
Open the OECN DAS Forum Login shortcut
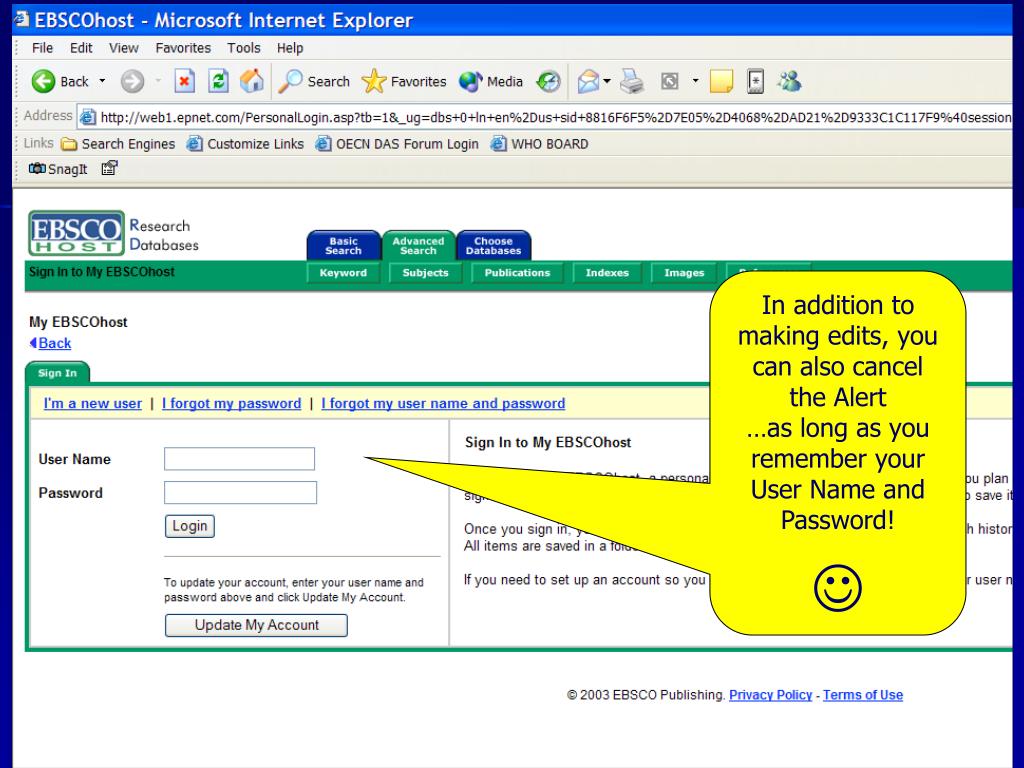397,144
